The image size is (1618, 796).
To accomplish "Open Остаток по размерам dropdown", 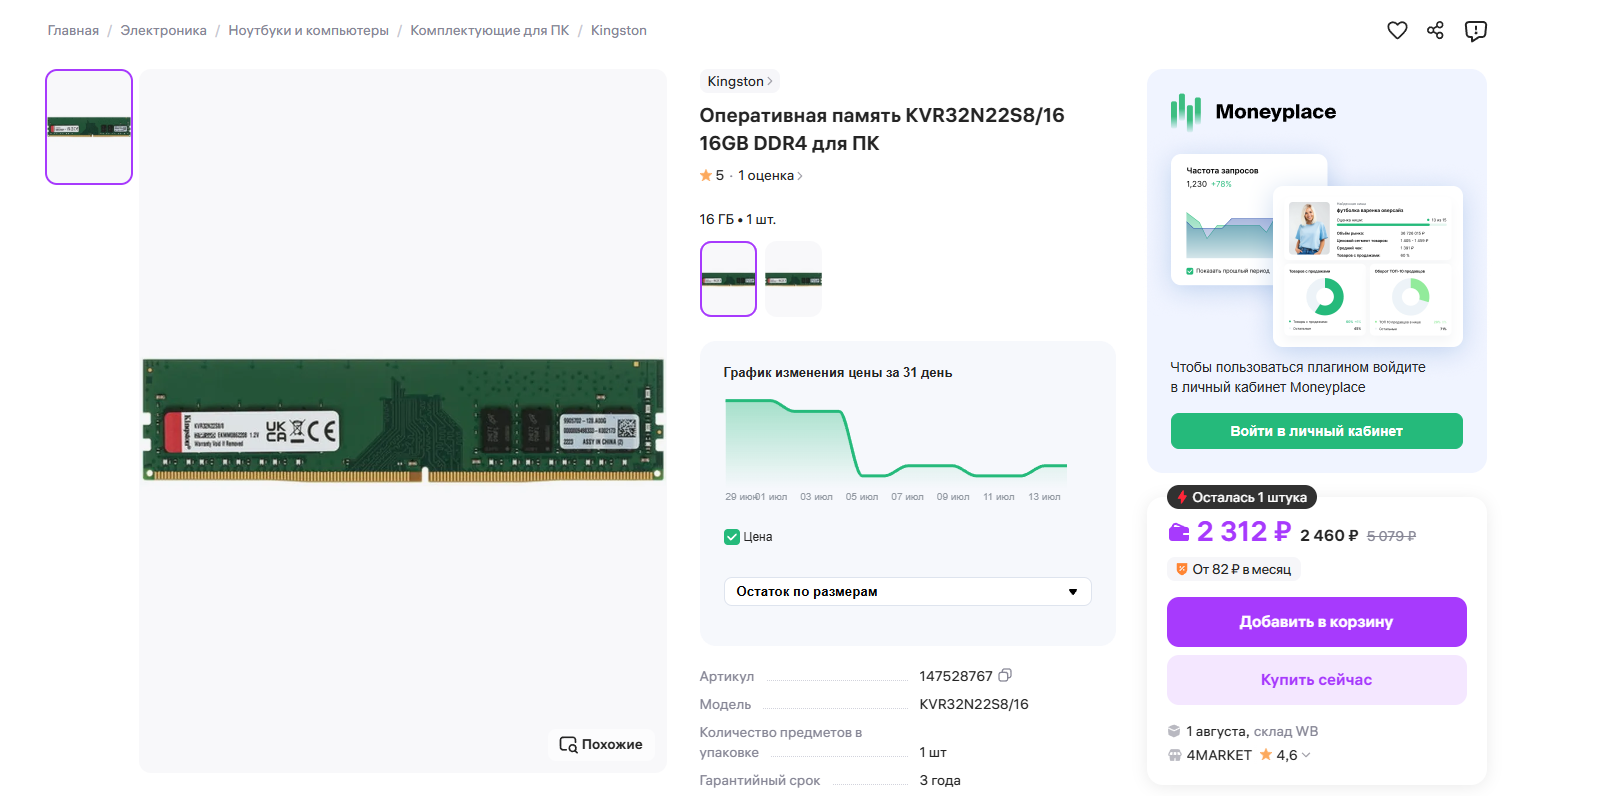I will (x=907, y=591).
